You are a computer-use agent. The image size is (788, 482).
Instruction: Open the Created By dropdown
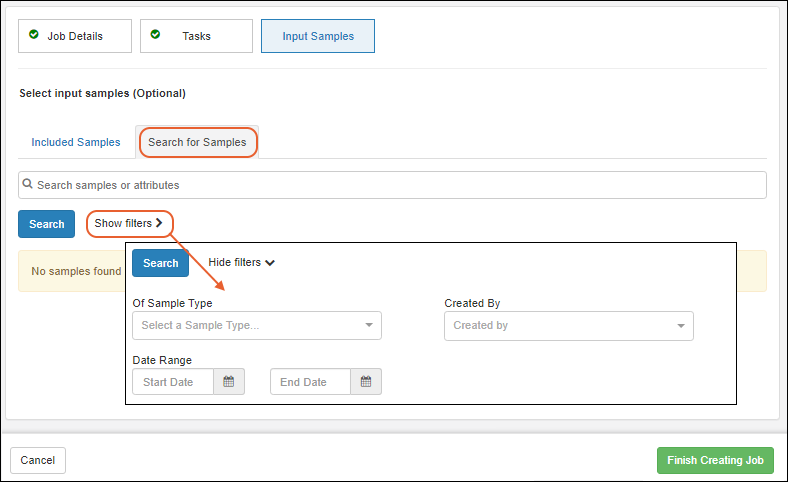568,325
